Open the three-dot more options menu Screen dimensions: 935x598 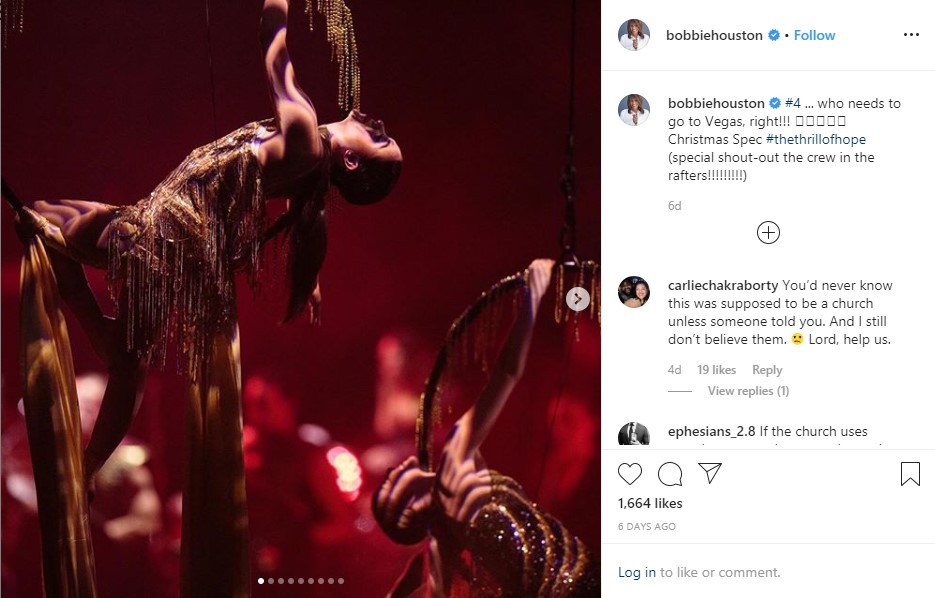coord(910,35)
